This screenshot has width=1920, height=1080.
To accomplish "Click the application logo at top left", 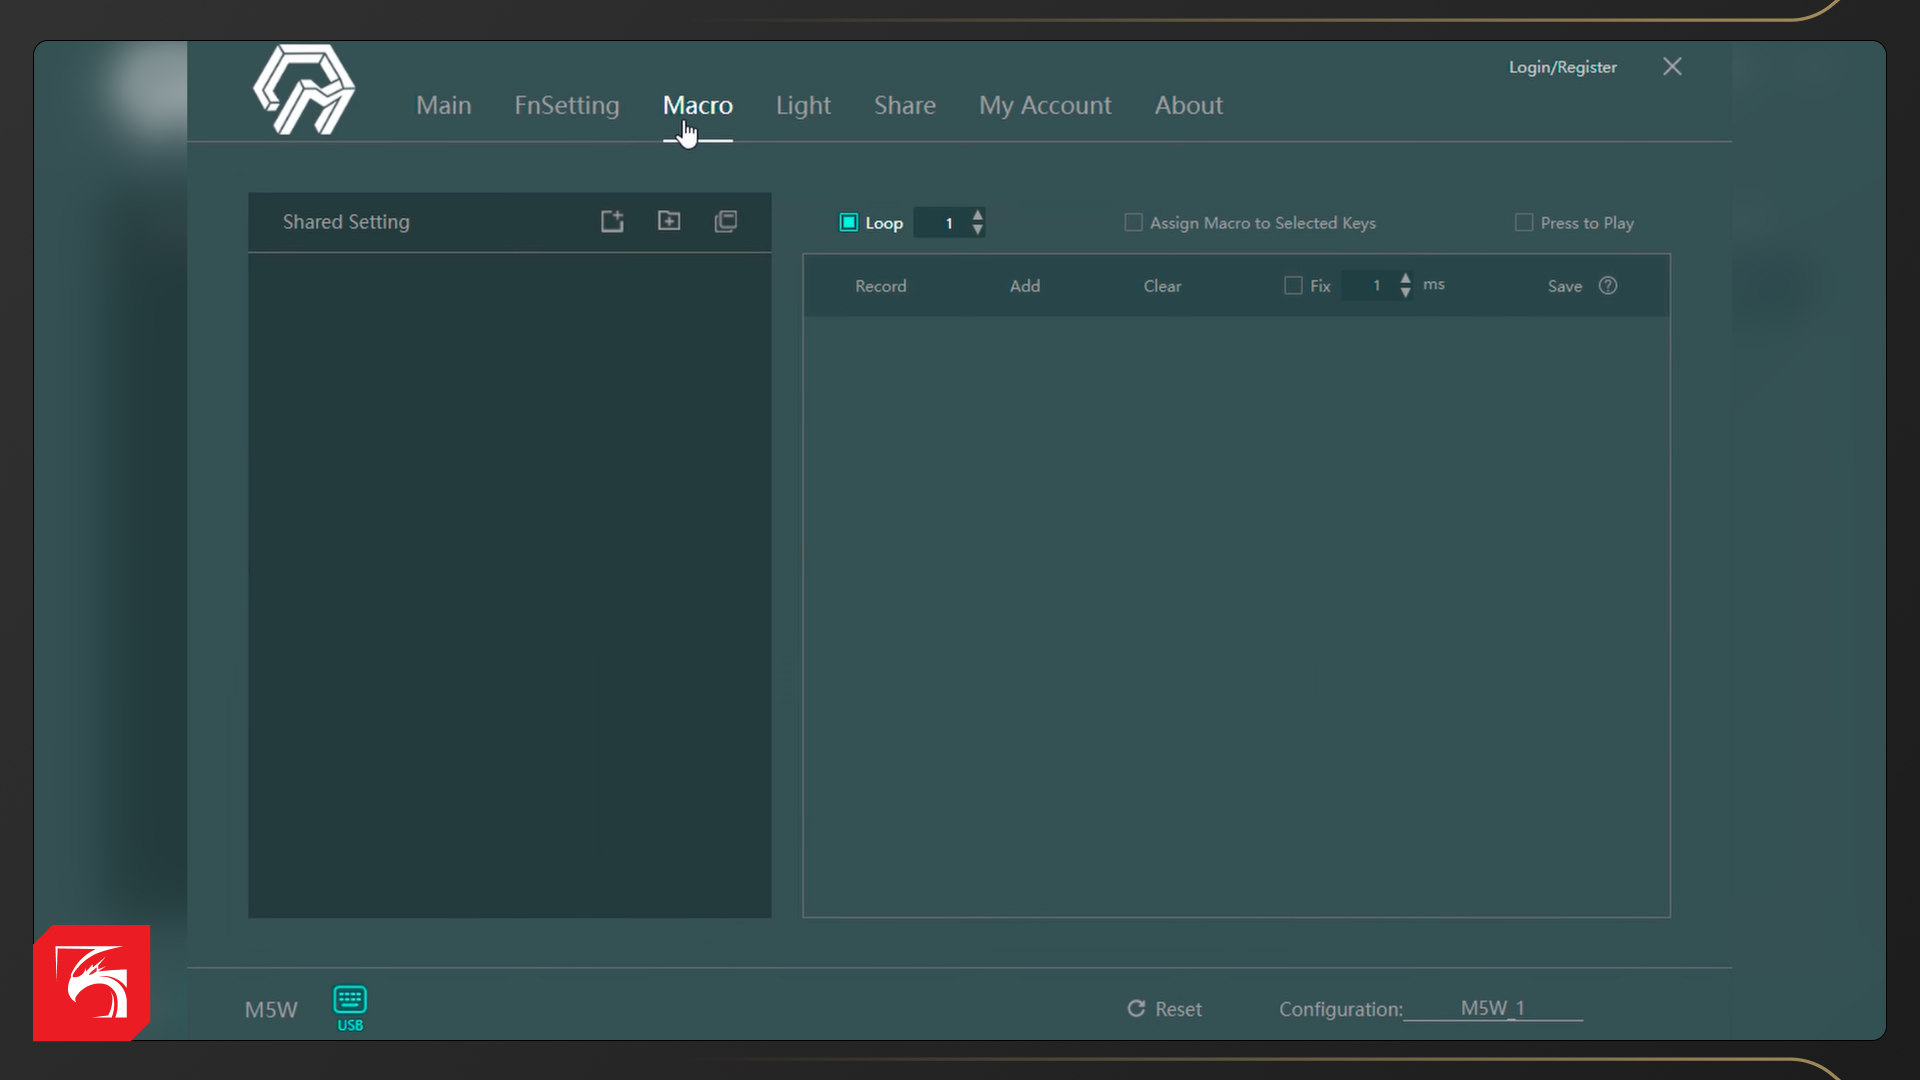I will coord(304,90).
